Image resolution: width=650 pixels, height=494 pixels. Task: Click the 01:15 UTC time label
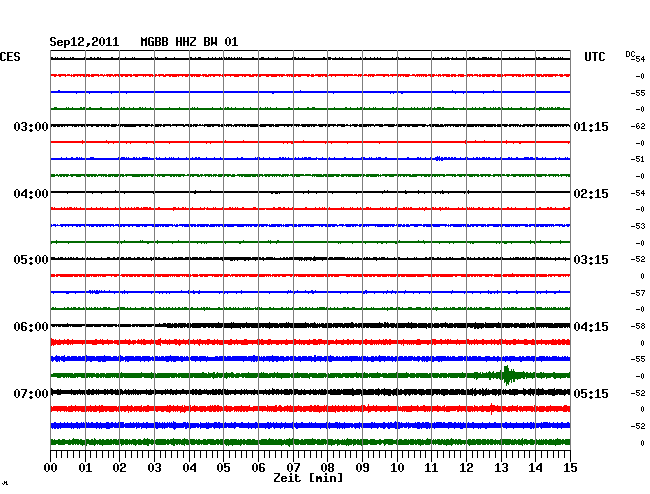591,127
